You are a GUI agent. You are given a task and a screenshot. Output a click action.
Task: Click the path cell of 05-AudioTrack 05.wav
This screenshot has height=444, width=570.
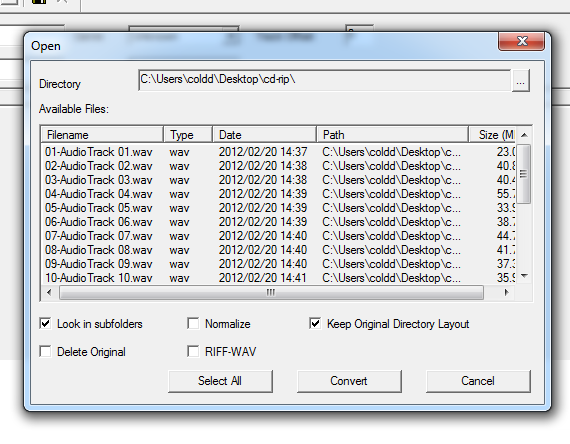pos(391,208)
